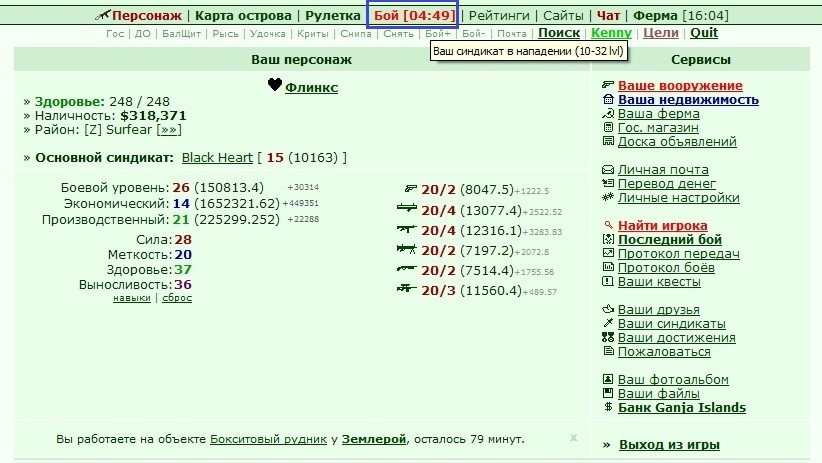Click the Гос shortcut link
Screen dimensions: 822x463
click(115, 34)
